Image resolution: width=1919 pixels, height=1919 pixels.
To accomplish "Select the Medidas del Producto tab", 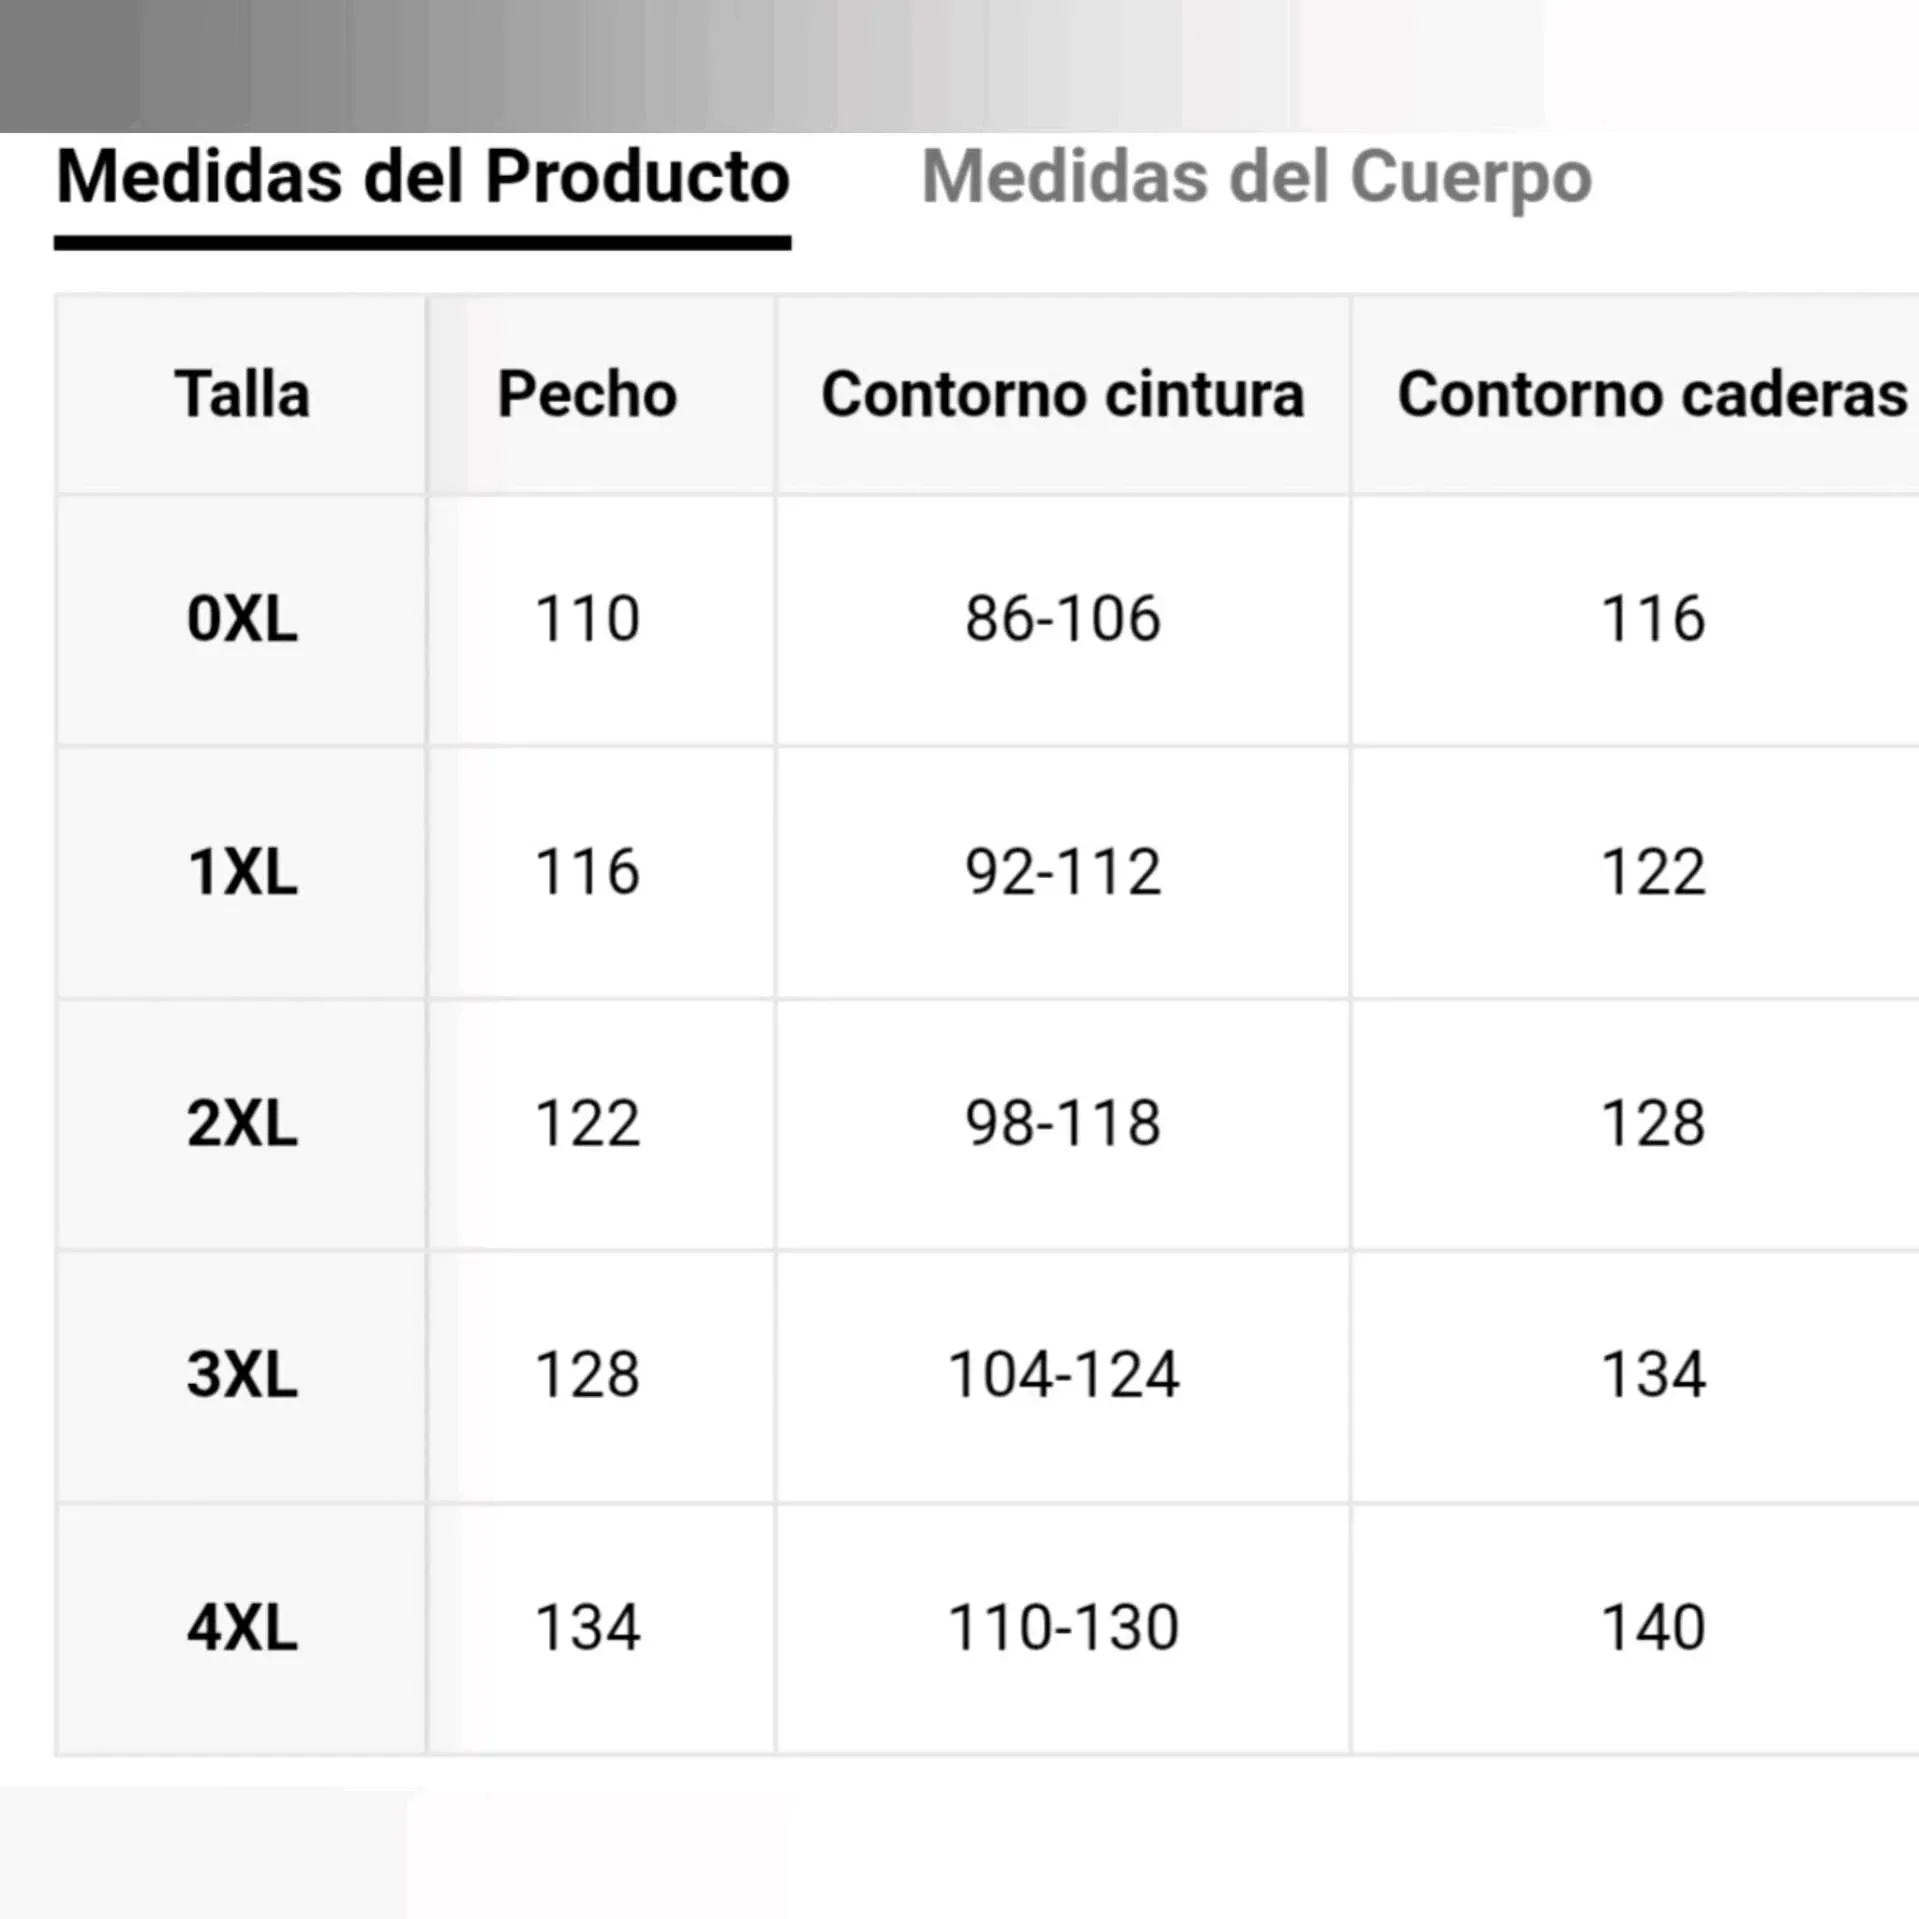I will (x=423, y=178).
